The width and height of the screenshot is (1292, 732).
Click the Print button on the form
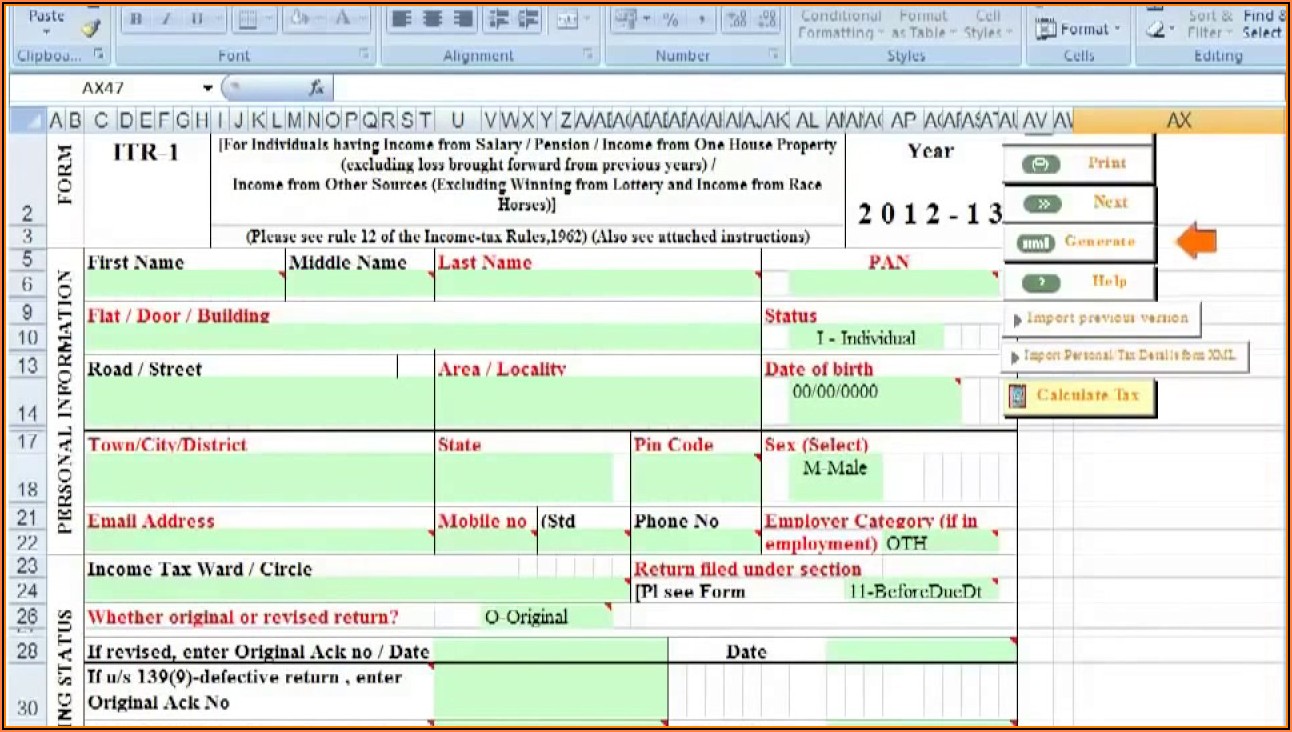(x=1079, y=163)
